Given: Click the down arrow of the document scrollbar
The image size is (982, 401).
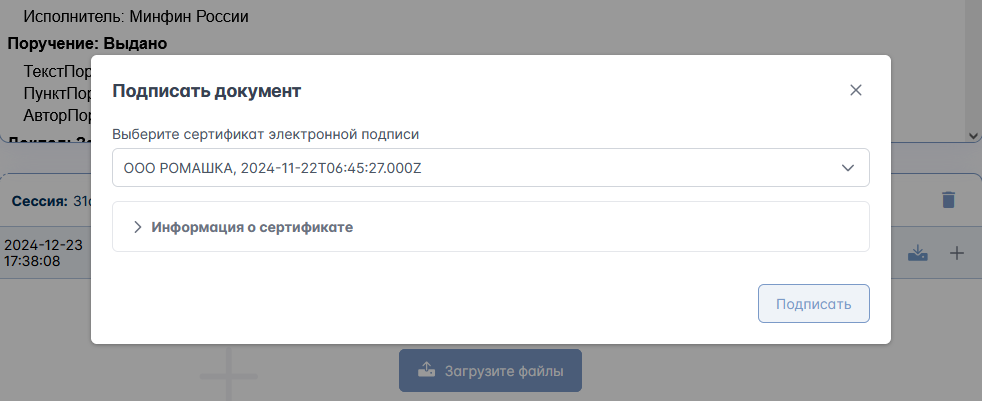Looking at the screenshot, I should pyautogui.click(x=974, y=135).
